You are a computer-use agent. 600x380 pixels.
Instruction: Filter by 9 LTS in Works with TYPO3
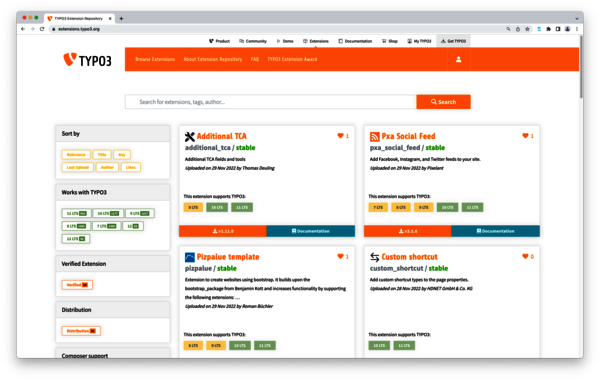[140, 213]
